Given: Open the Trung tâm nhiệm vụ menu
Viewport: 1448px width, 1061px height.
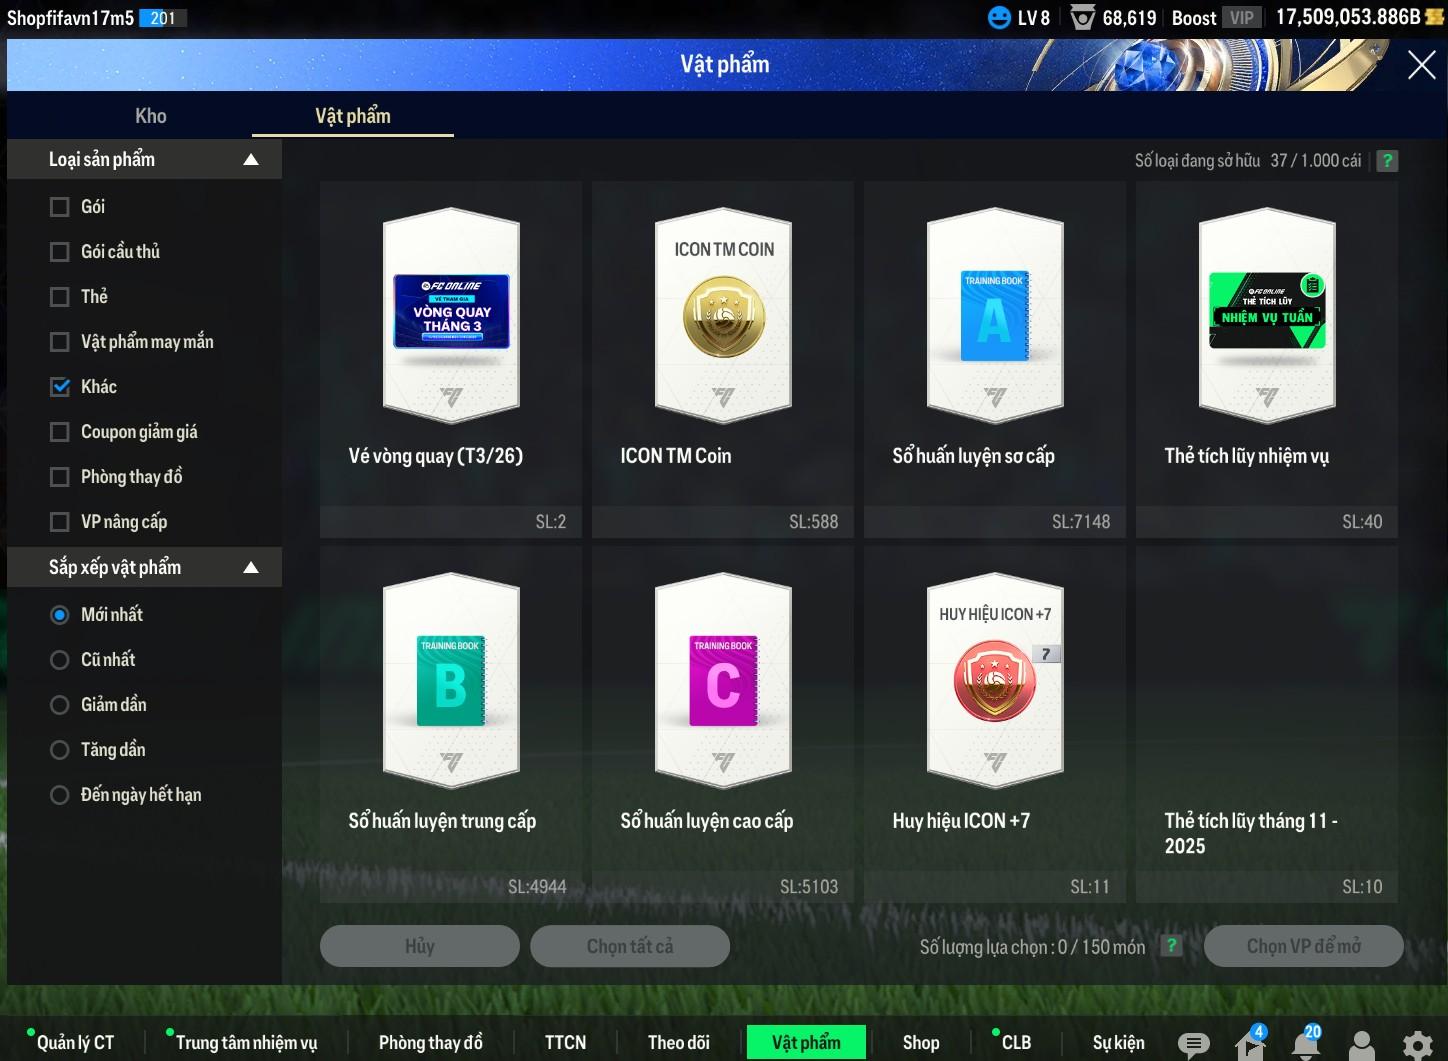Looking at the screenshot, I should 246,1042.
